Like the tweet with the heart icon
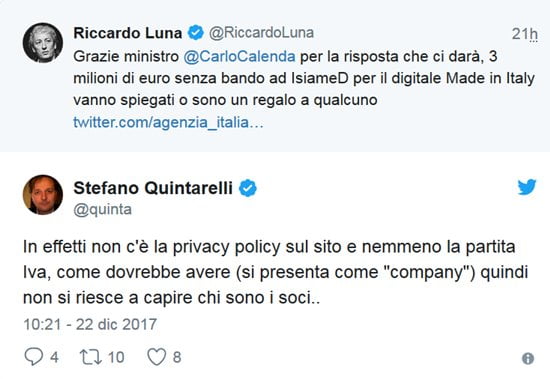This screenshot has width=550, height=379. (156, 357)
